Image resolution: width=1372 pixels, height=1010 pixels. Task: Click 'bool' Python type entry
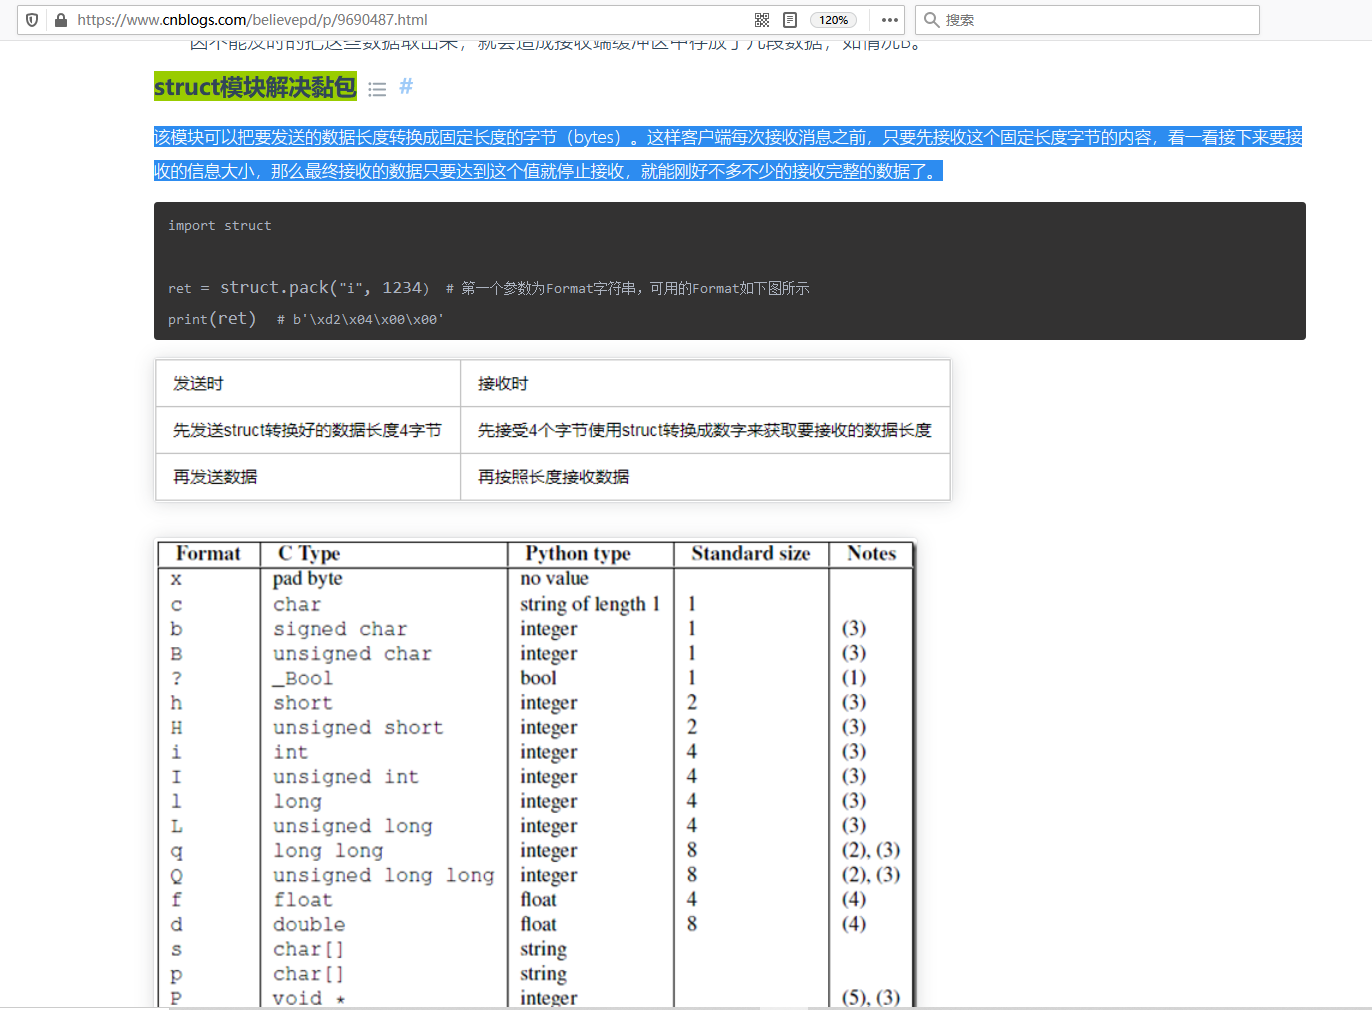[538, 678]
